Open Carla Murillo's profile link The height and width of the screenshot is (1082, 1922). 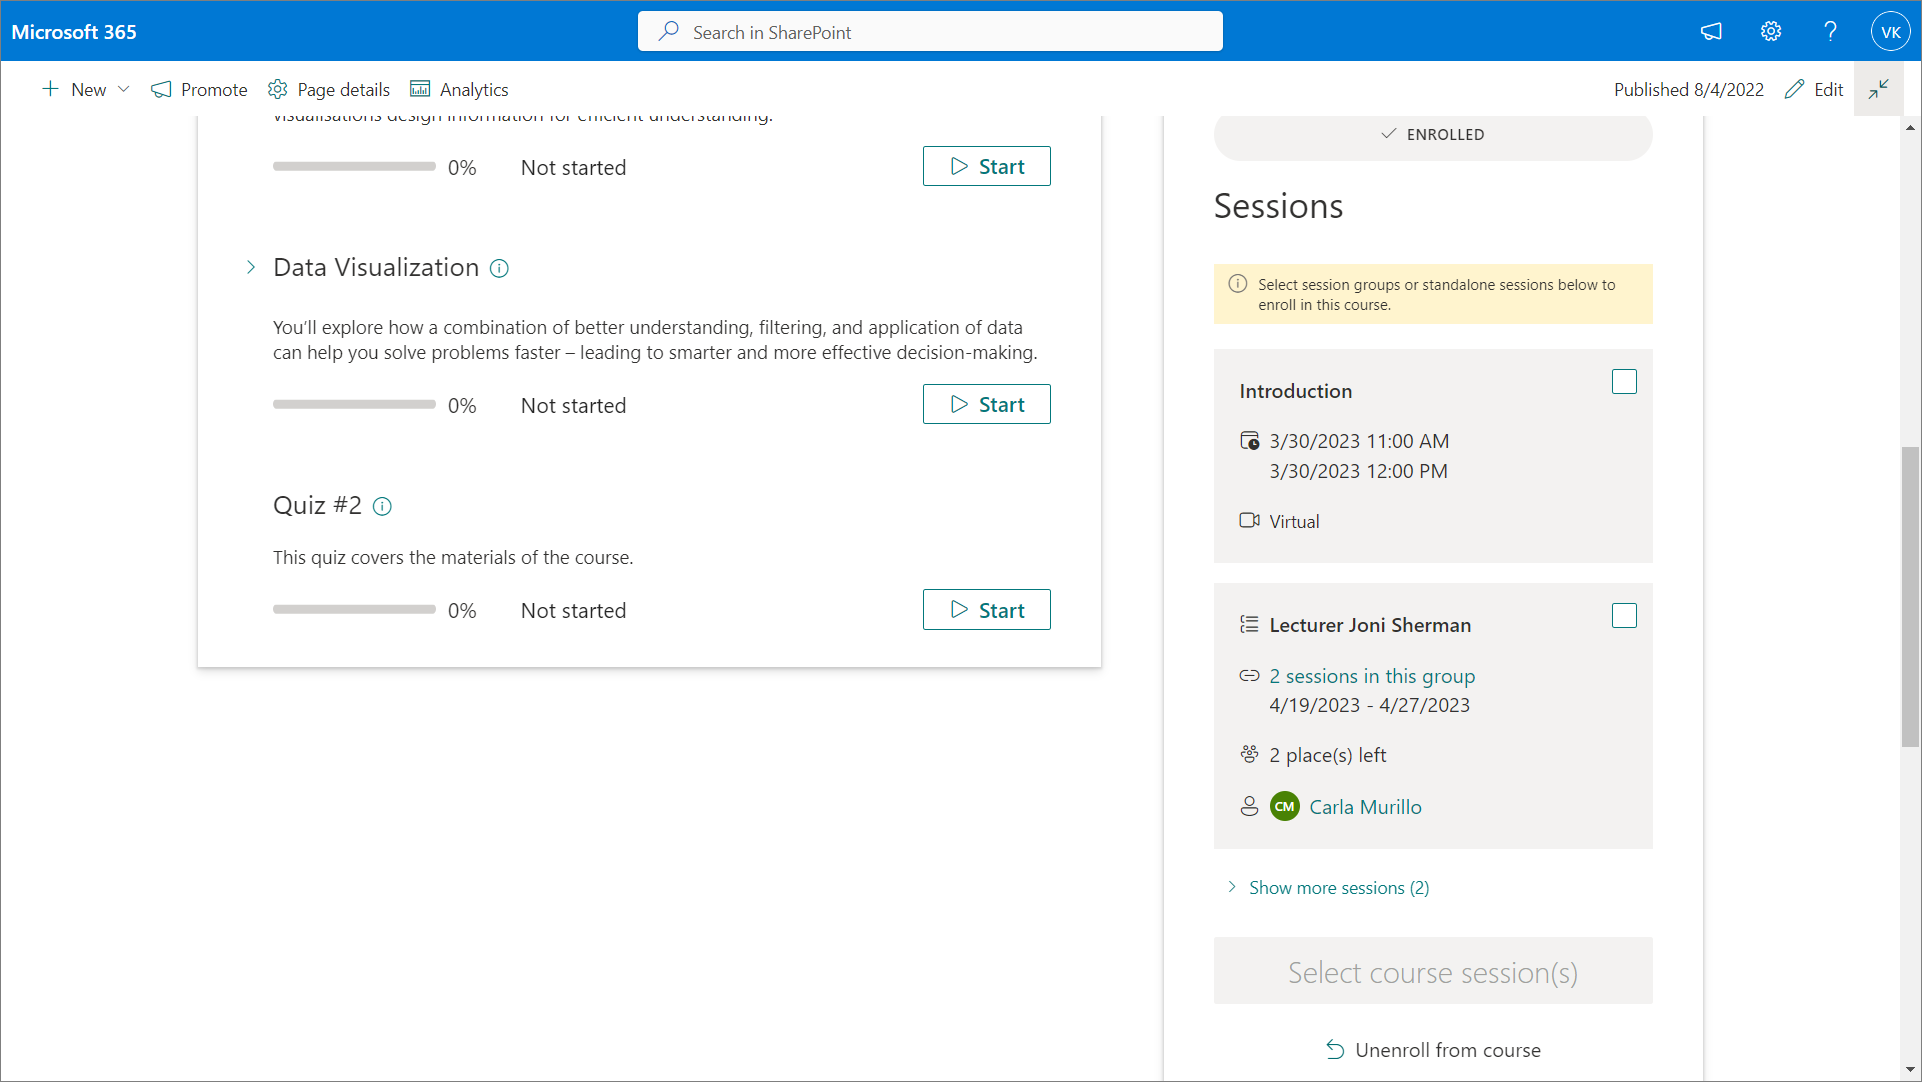click(x=1365, y=807)
